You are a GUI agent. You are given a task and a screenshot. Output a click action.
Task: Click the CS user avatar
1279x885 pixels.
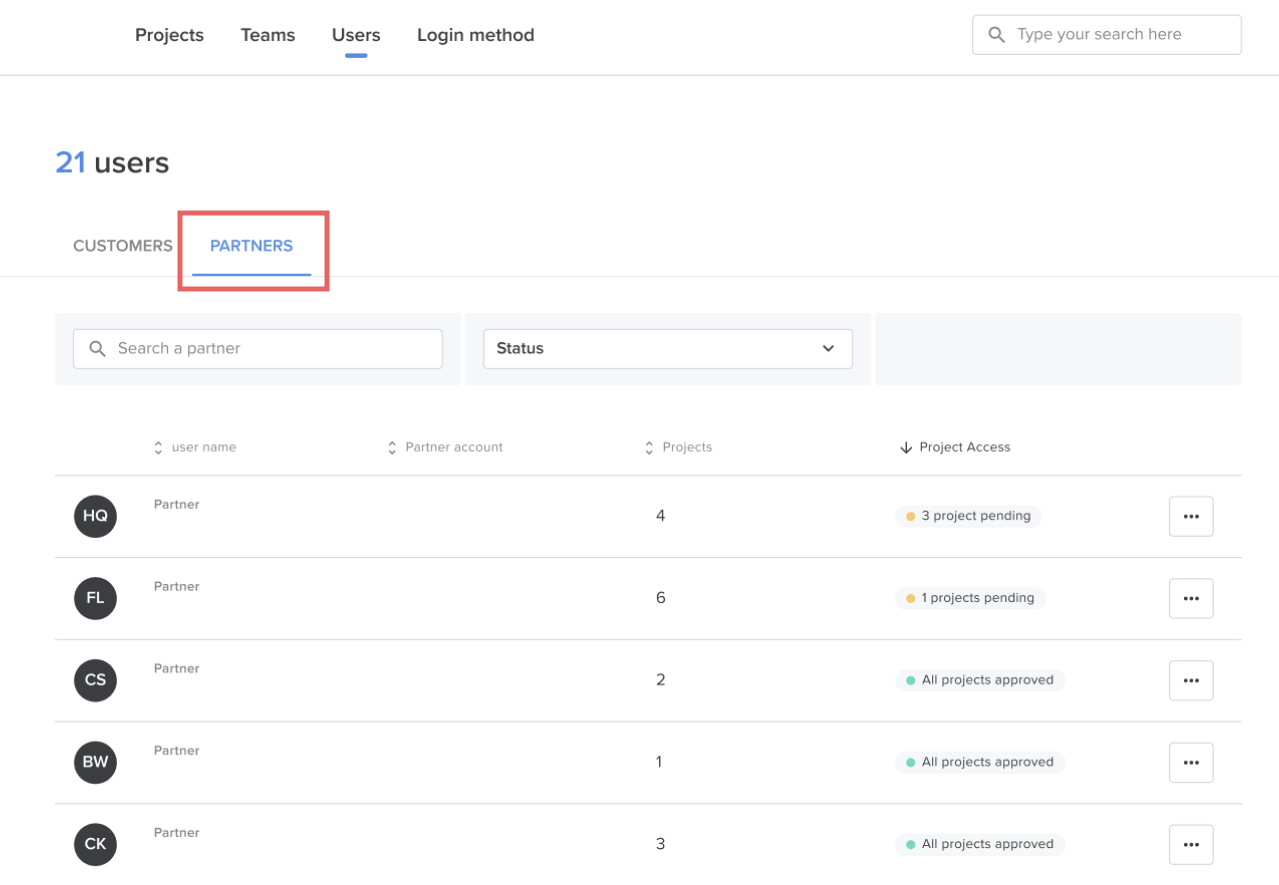[x=95, y=680]
